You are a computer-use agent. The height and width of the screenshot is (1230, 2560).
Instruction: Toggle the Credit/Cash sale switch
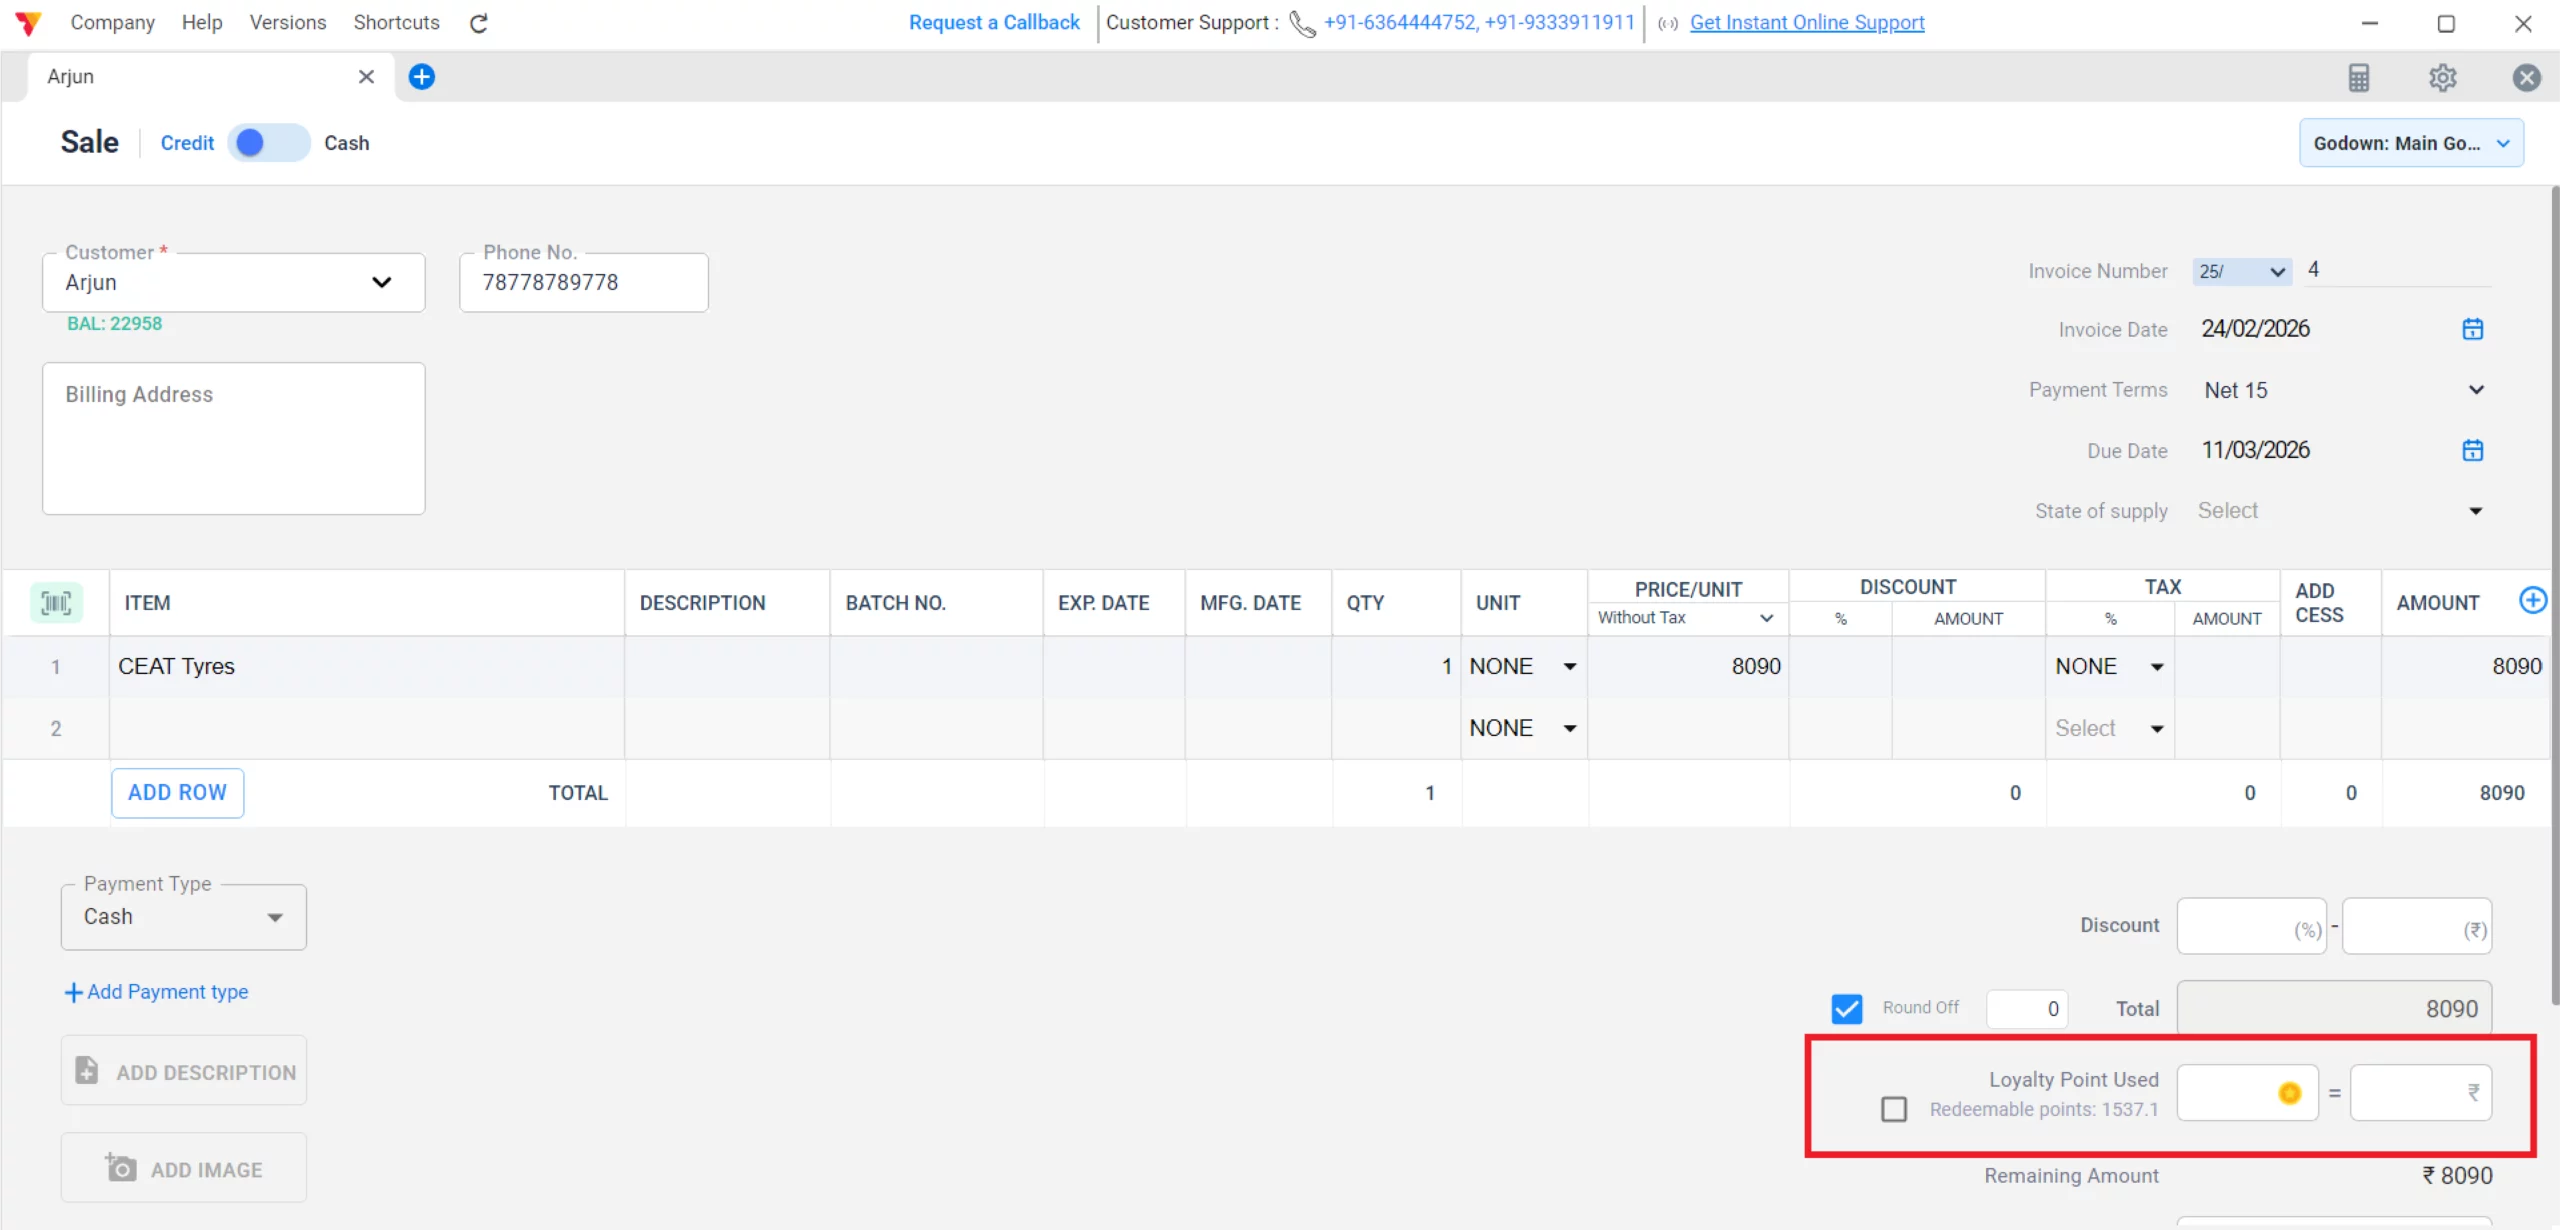[x=268, y=143]
